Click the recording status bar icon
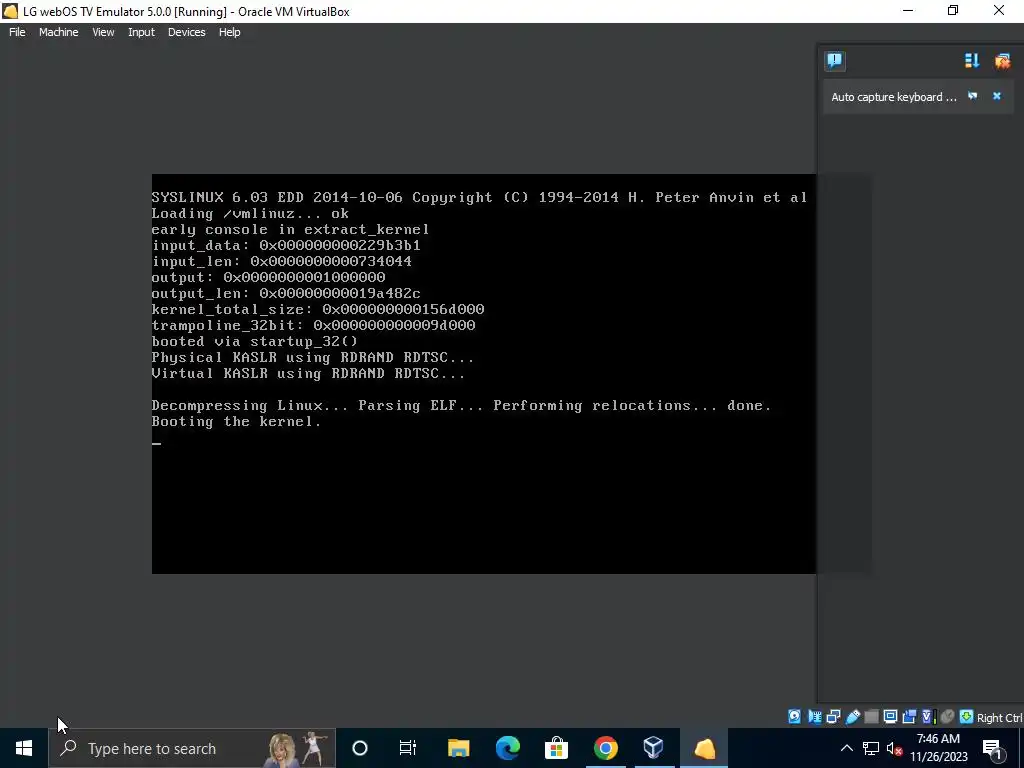 909,716
